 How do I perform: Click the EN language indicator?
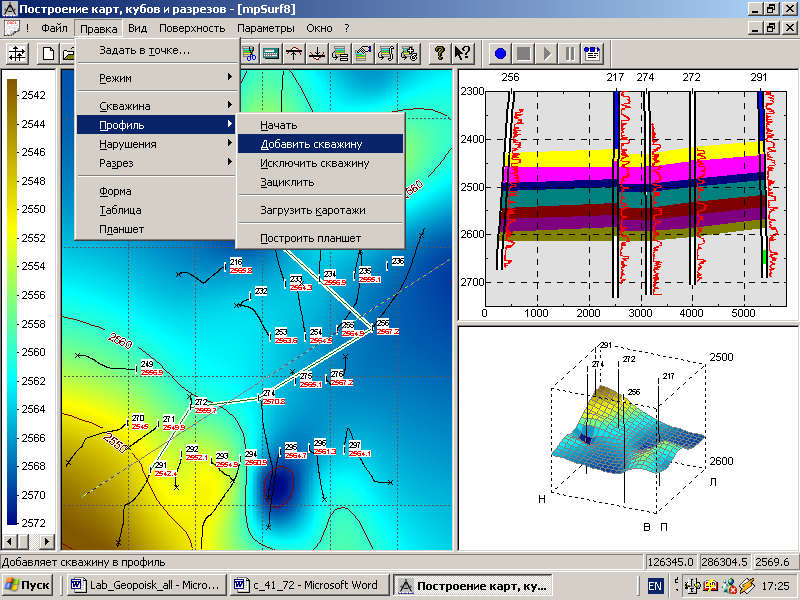pos(655,586)
